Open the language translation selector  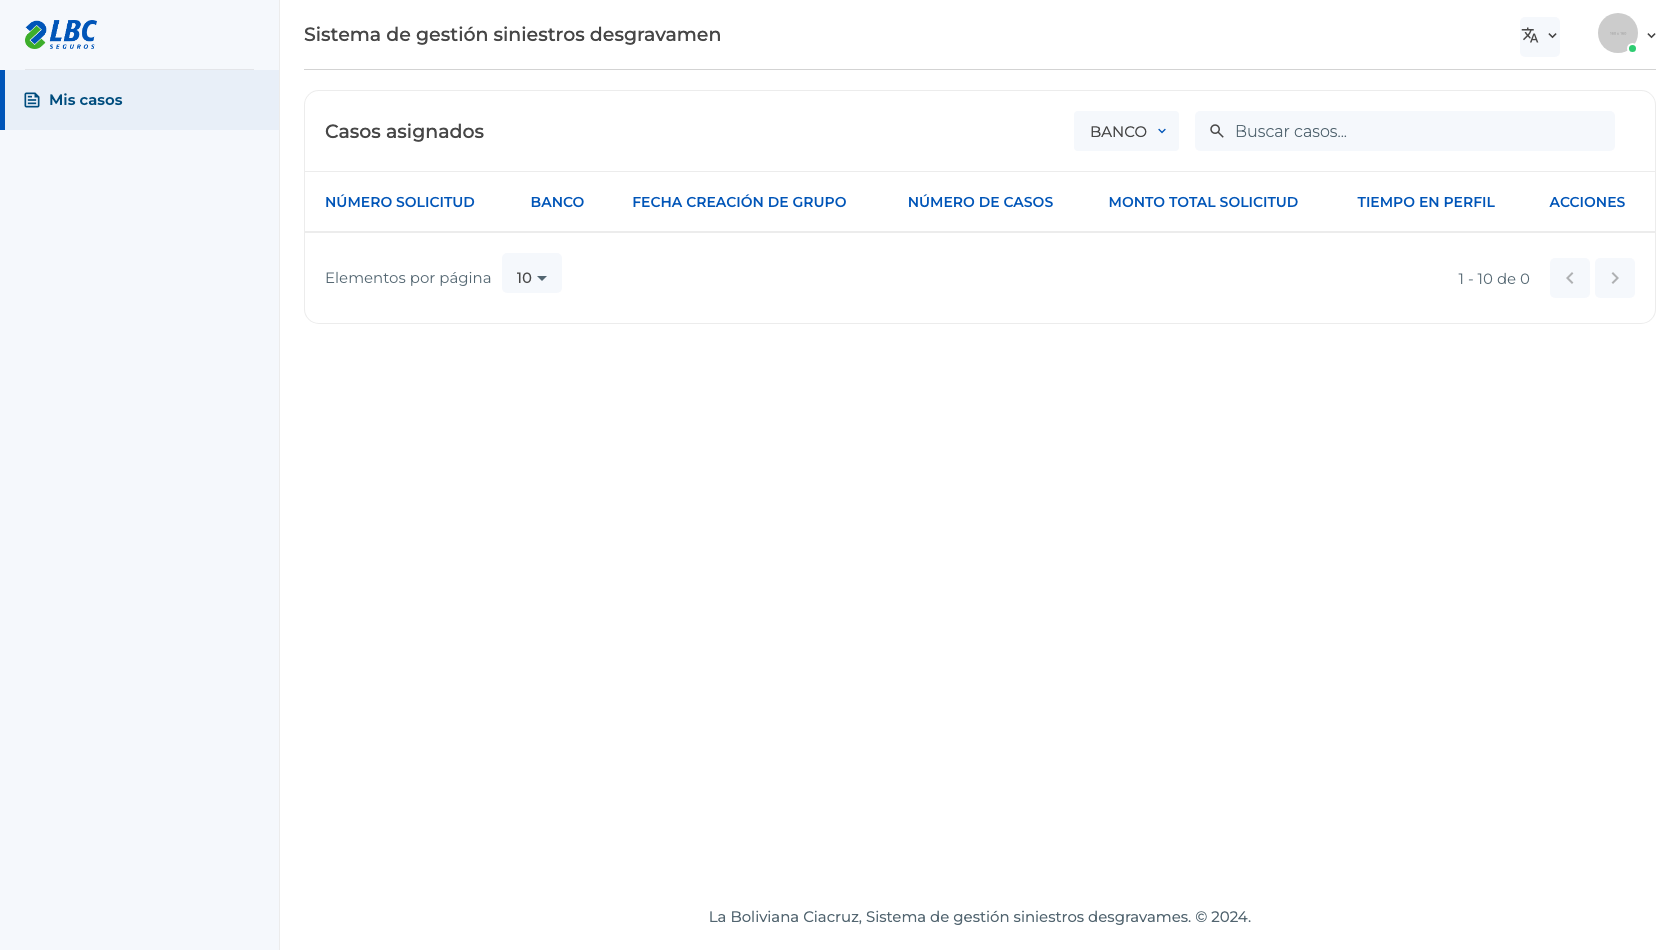1539,36
